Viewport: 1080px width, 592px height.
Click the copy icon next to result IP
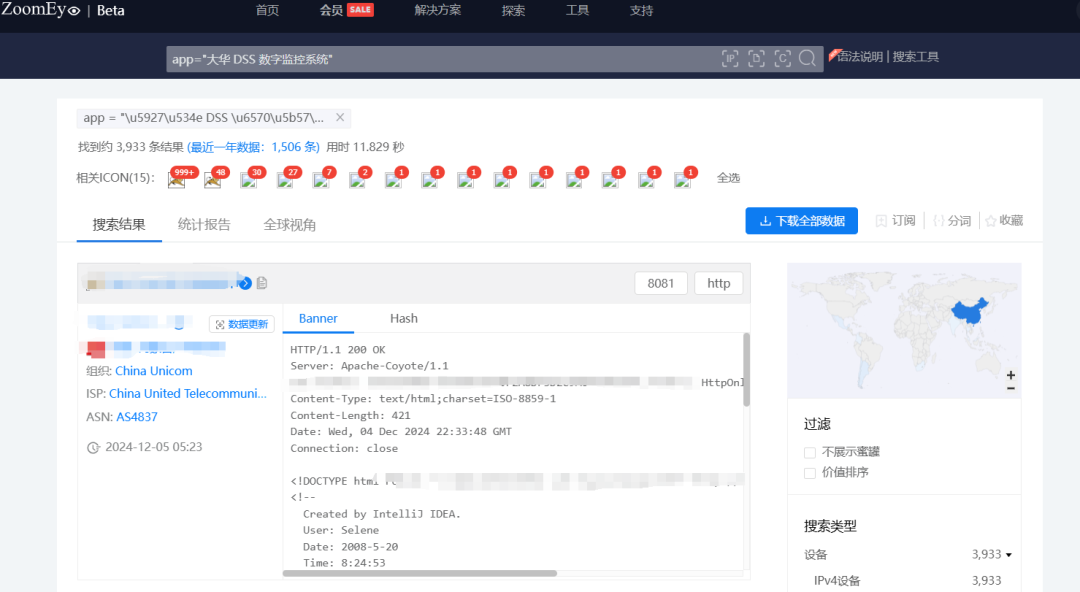click(x=262, y=283)
